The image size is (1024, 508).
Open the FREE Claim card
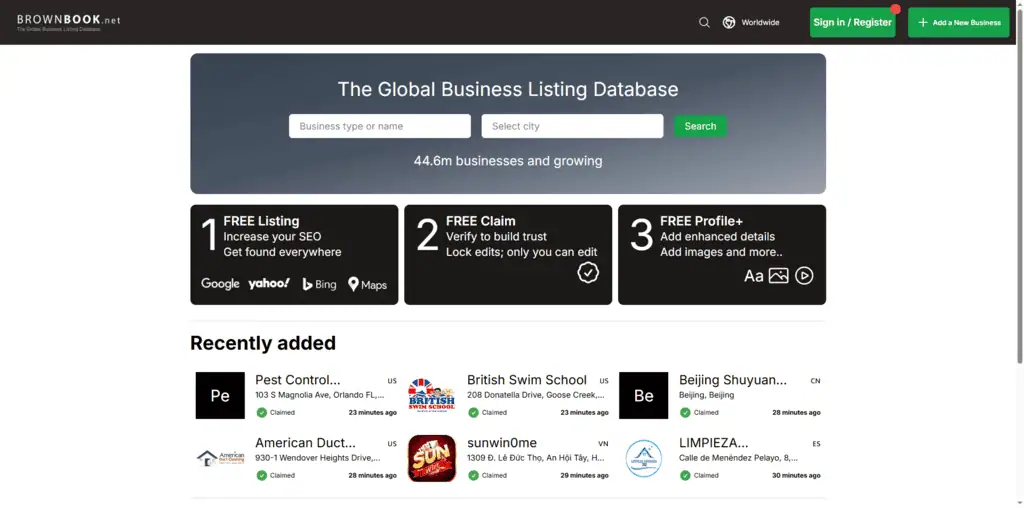508,255
